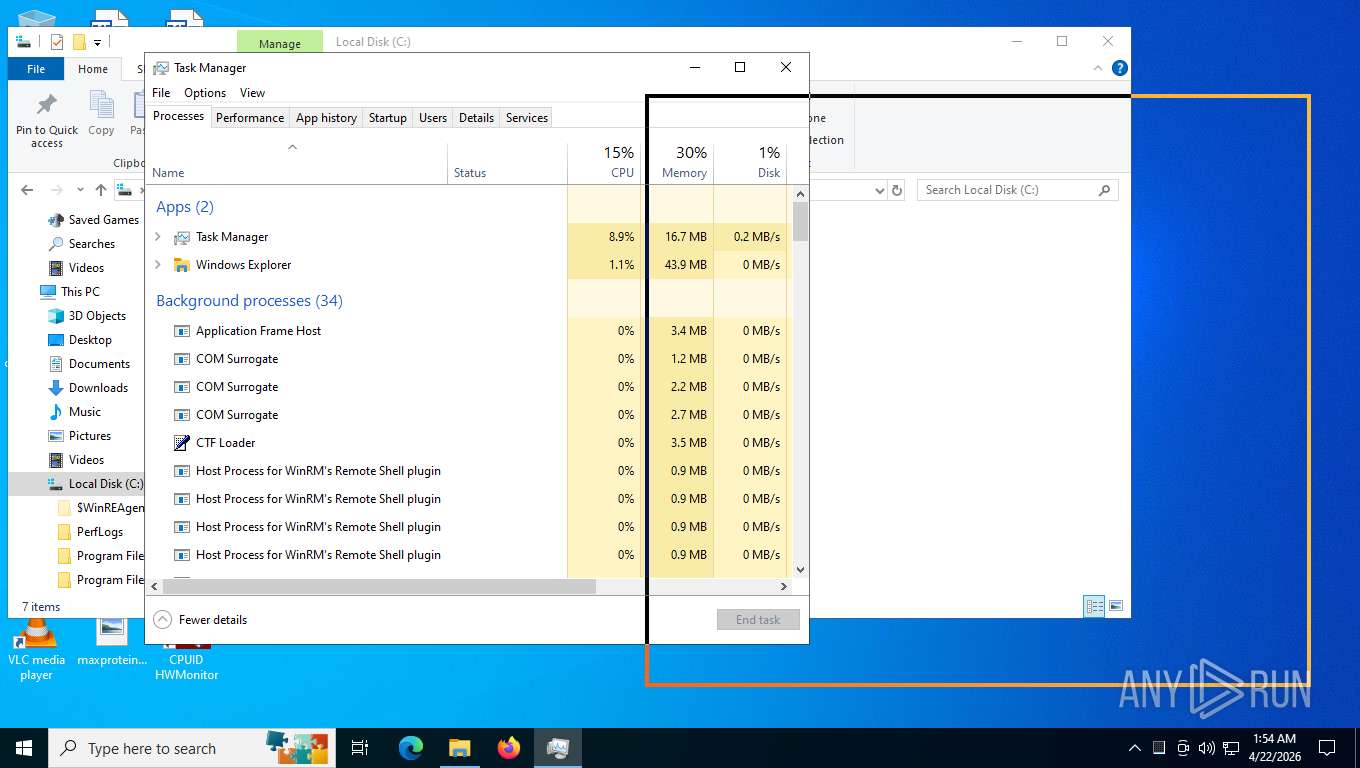The image size is (1360, 768).
Task: Select the maxprotein desktop file icon
Action: click(x=112, y=642)
